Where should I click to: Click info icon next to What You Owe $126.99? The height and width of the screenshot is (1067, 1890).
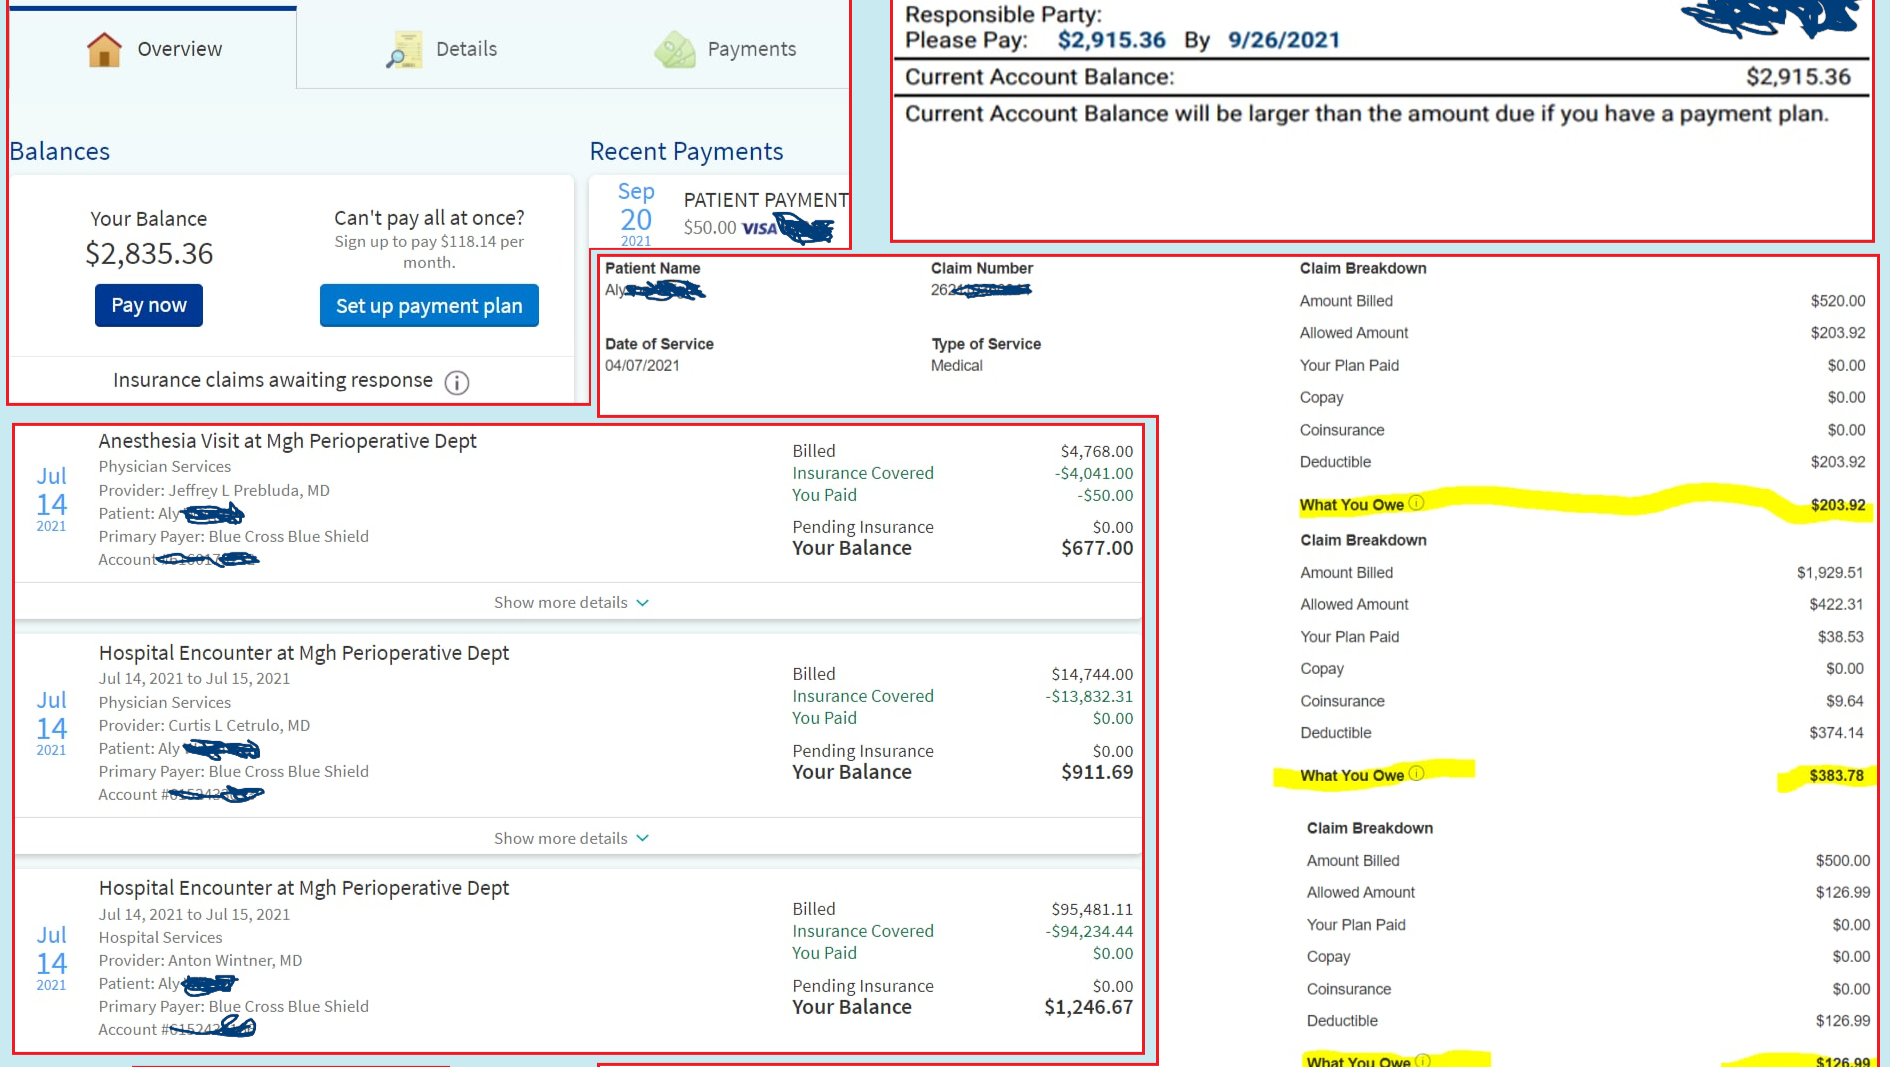(1423, 1060)
